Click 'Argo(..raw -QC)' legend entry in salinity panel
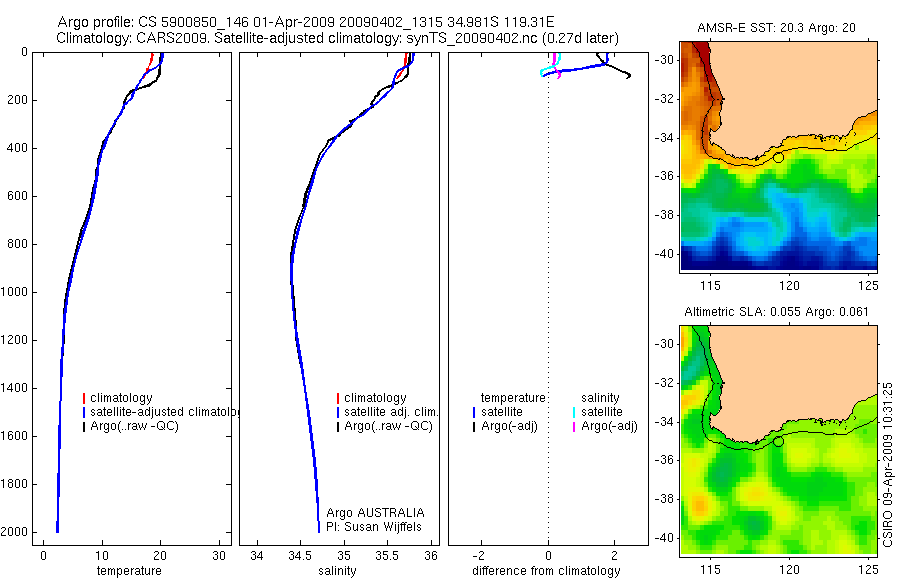900x580 pixels. (x=388, y=426)
